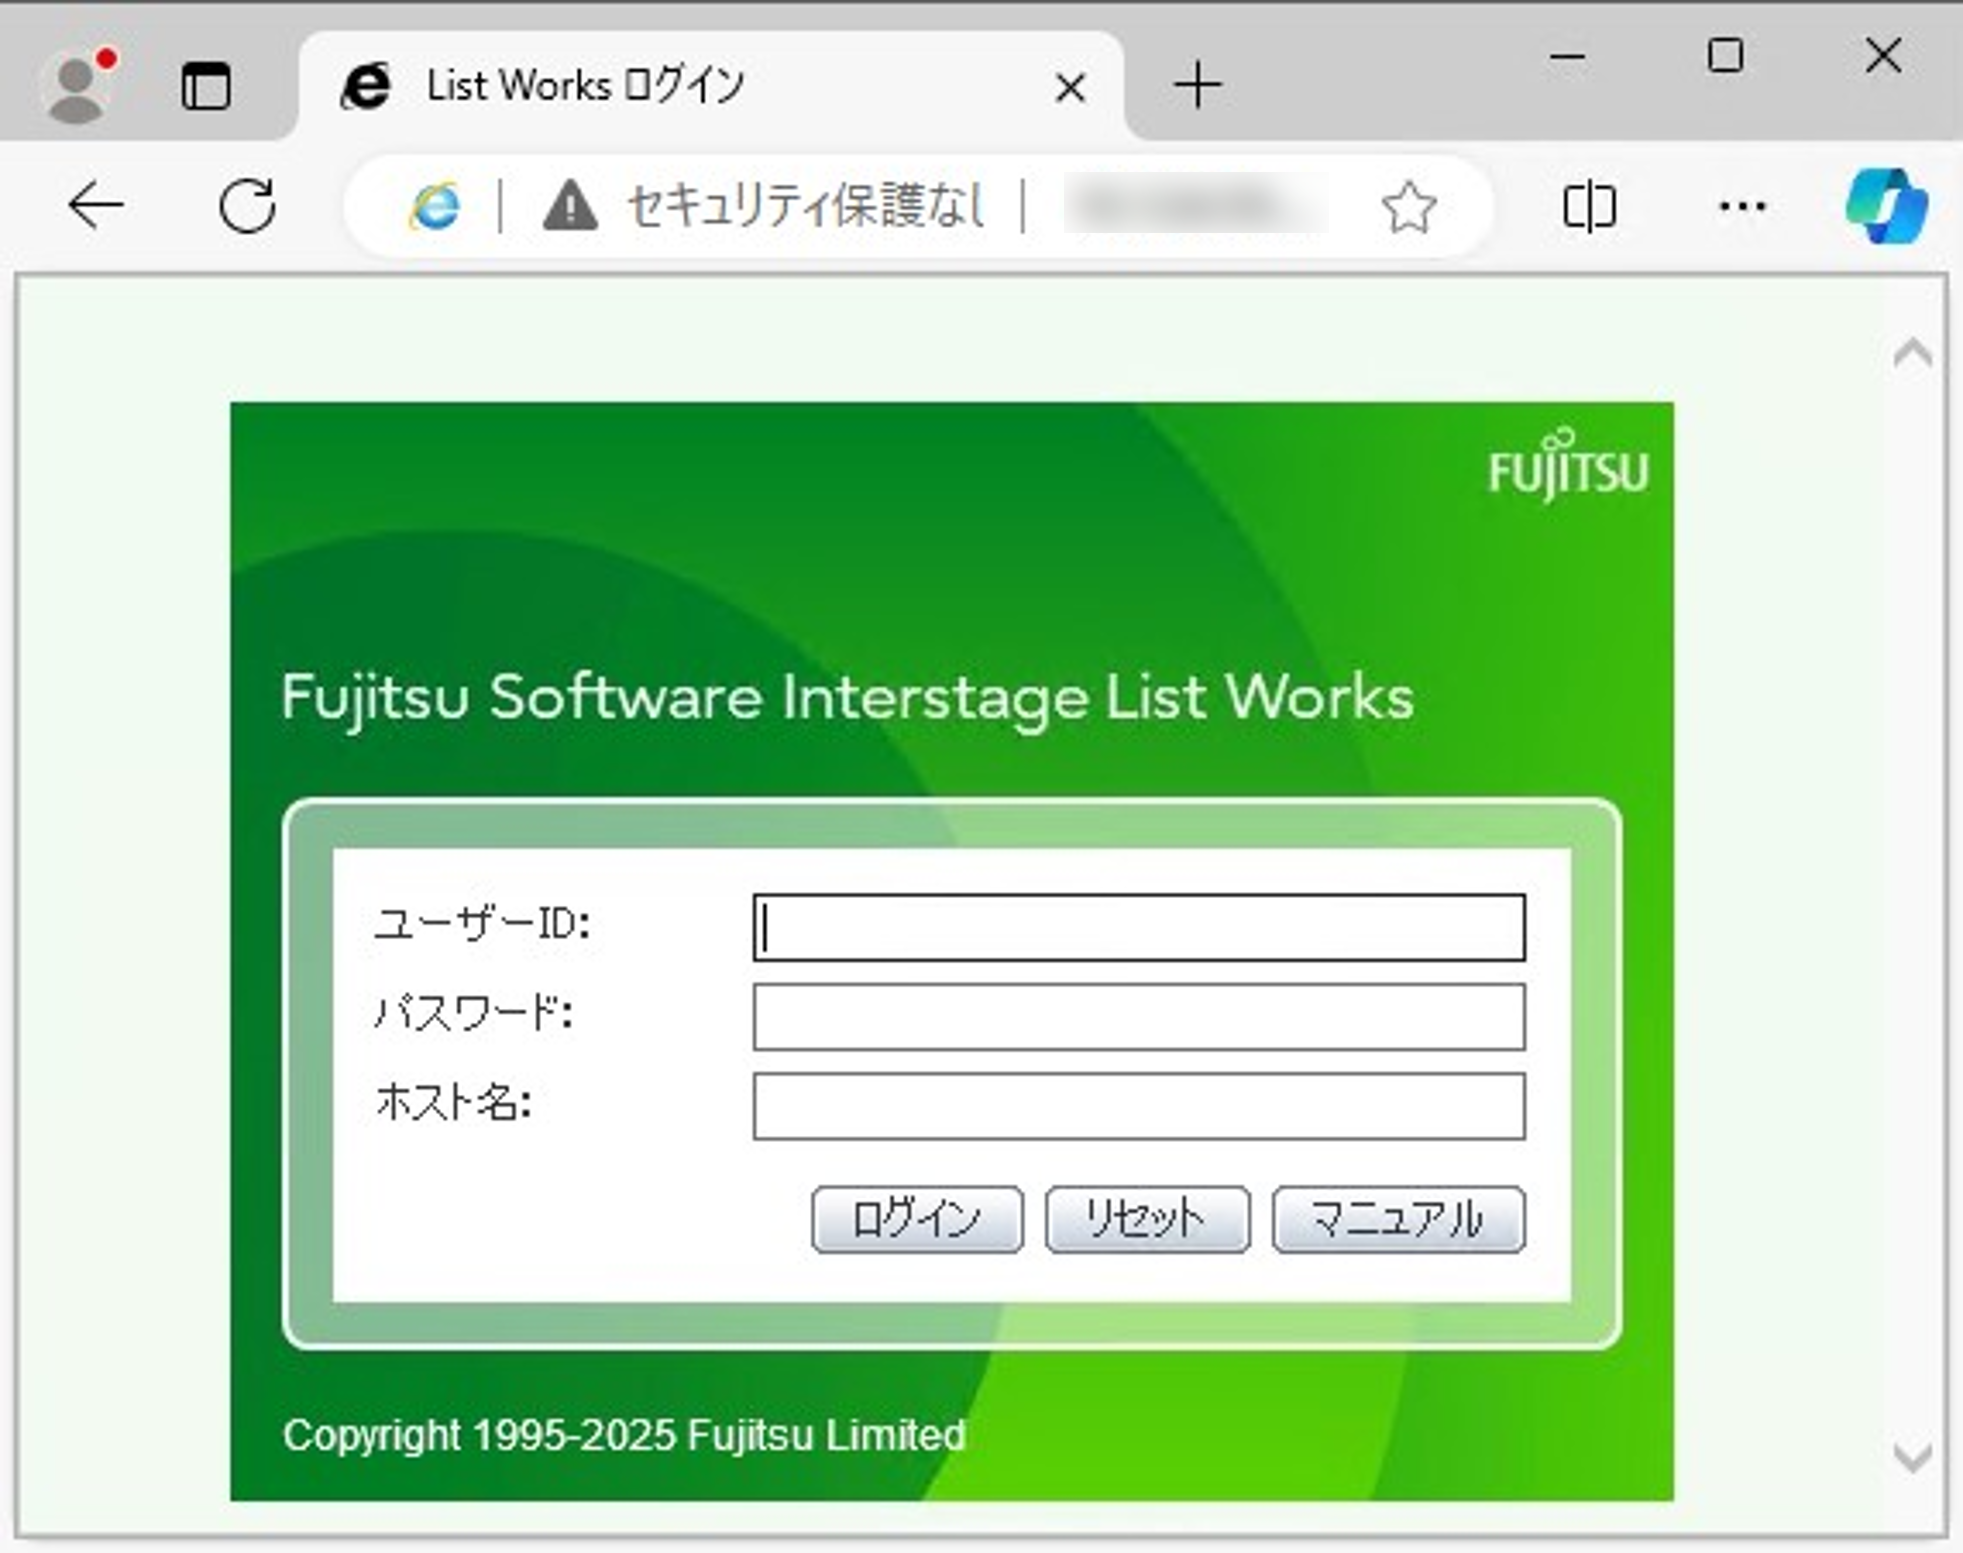Close the List Works ログイン tab
The height and width of the screenshot is (1553, 1963).
[x=1070, y=88]
